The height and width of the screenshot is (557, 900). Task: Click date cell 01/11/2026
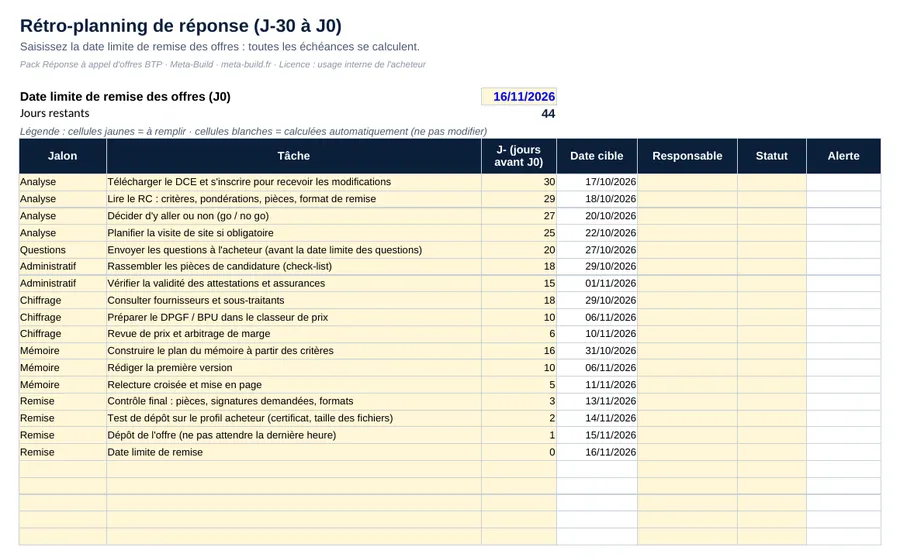tap(597, 283)
